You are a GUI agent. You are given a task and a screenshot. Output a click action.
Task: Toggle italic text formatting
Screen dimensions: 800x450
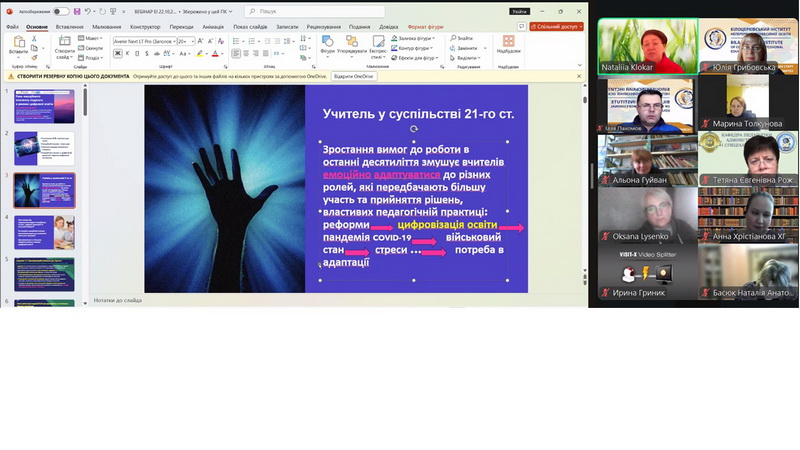pyautogui.click(x=128, y=53)
